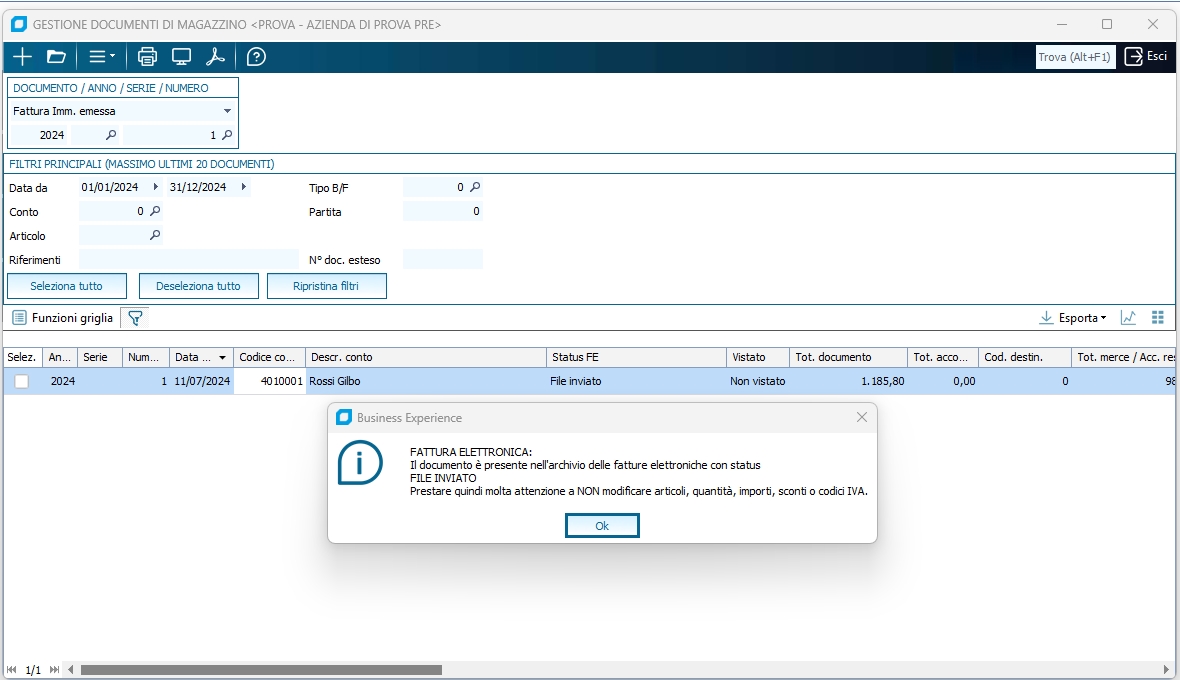Click the scroll left arrow
Image resolution: width=1180 pixels, height=680 pixels.
(x=71, y=669)
